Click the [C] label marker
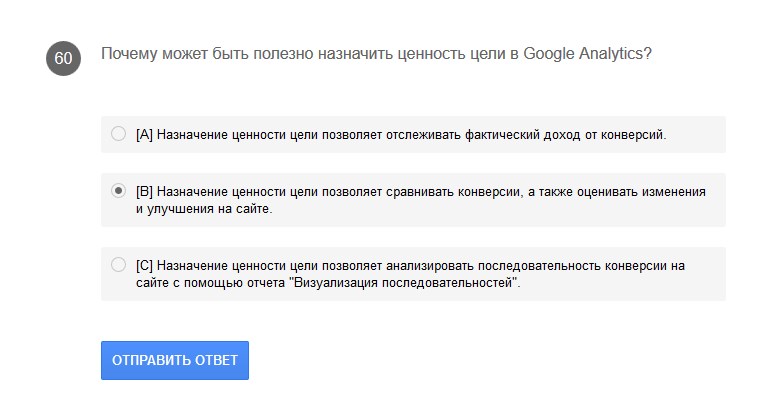Image resolution: width=782 pixels, height=397 pixels. 144,265
